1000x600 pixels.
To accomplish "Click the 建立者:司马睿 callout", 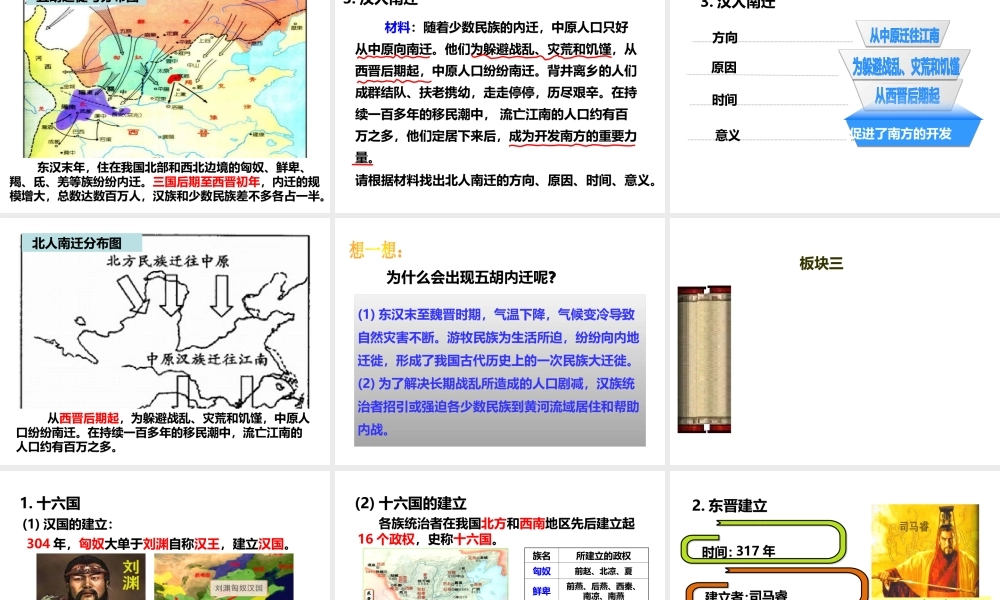I will (777, 585).
